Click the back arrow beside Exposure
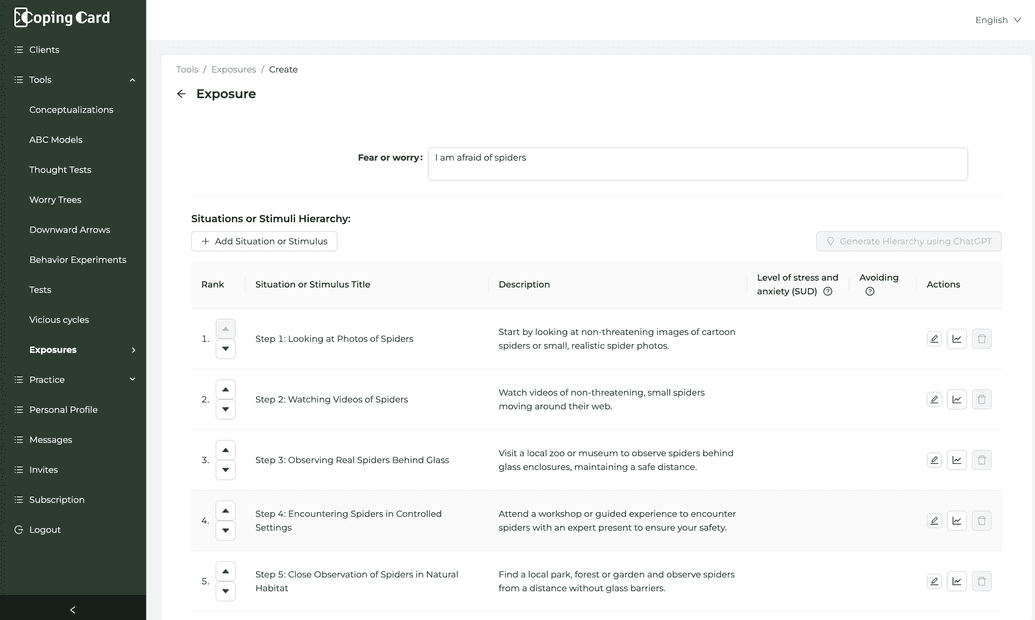This screenshot has width=1035, height=620. tap(181, 94)
